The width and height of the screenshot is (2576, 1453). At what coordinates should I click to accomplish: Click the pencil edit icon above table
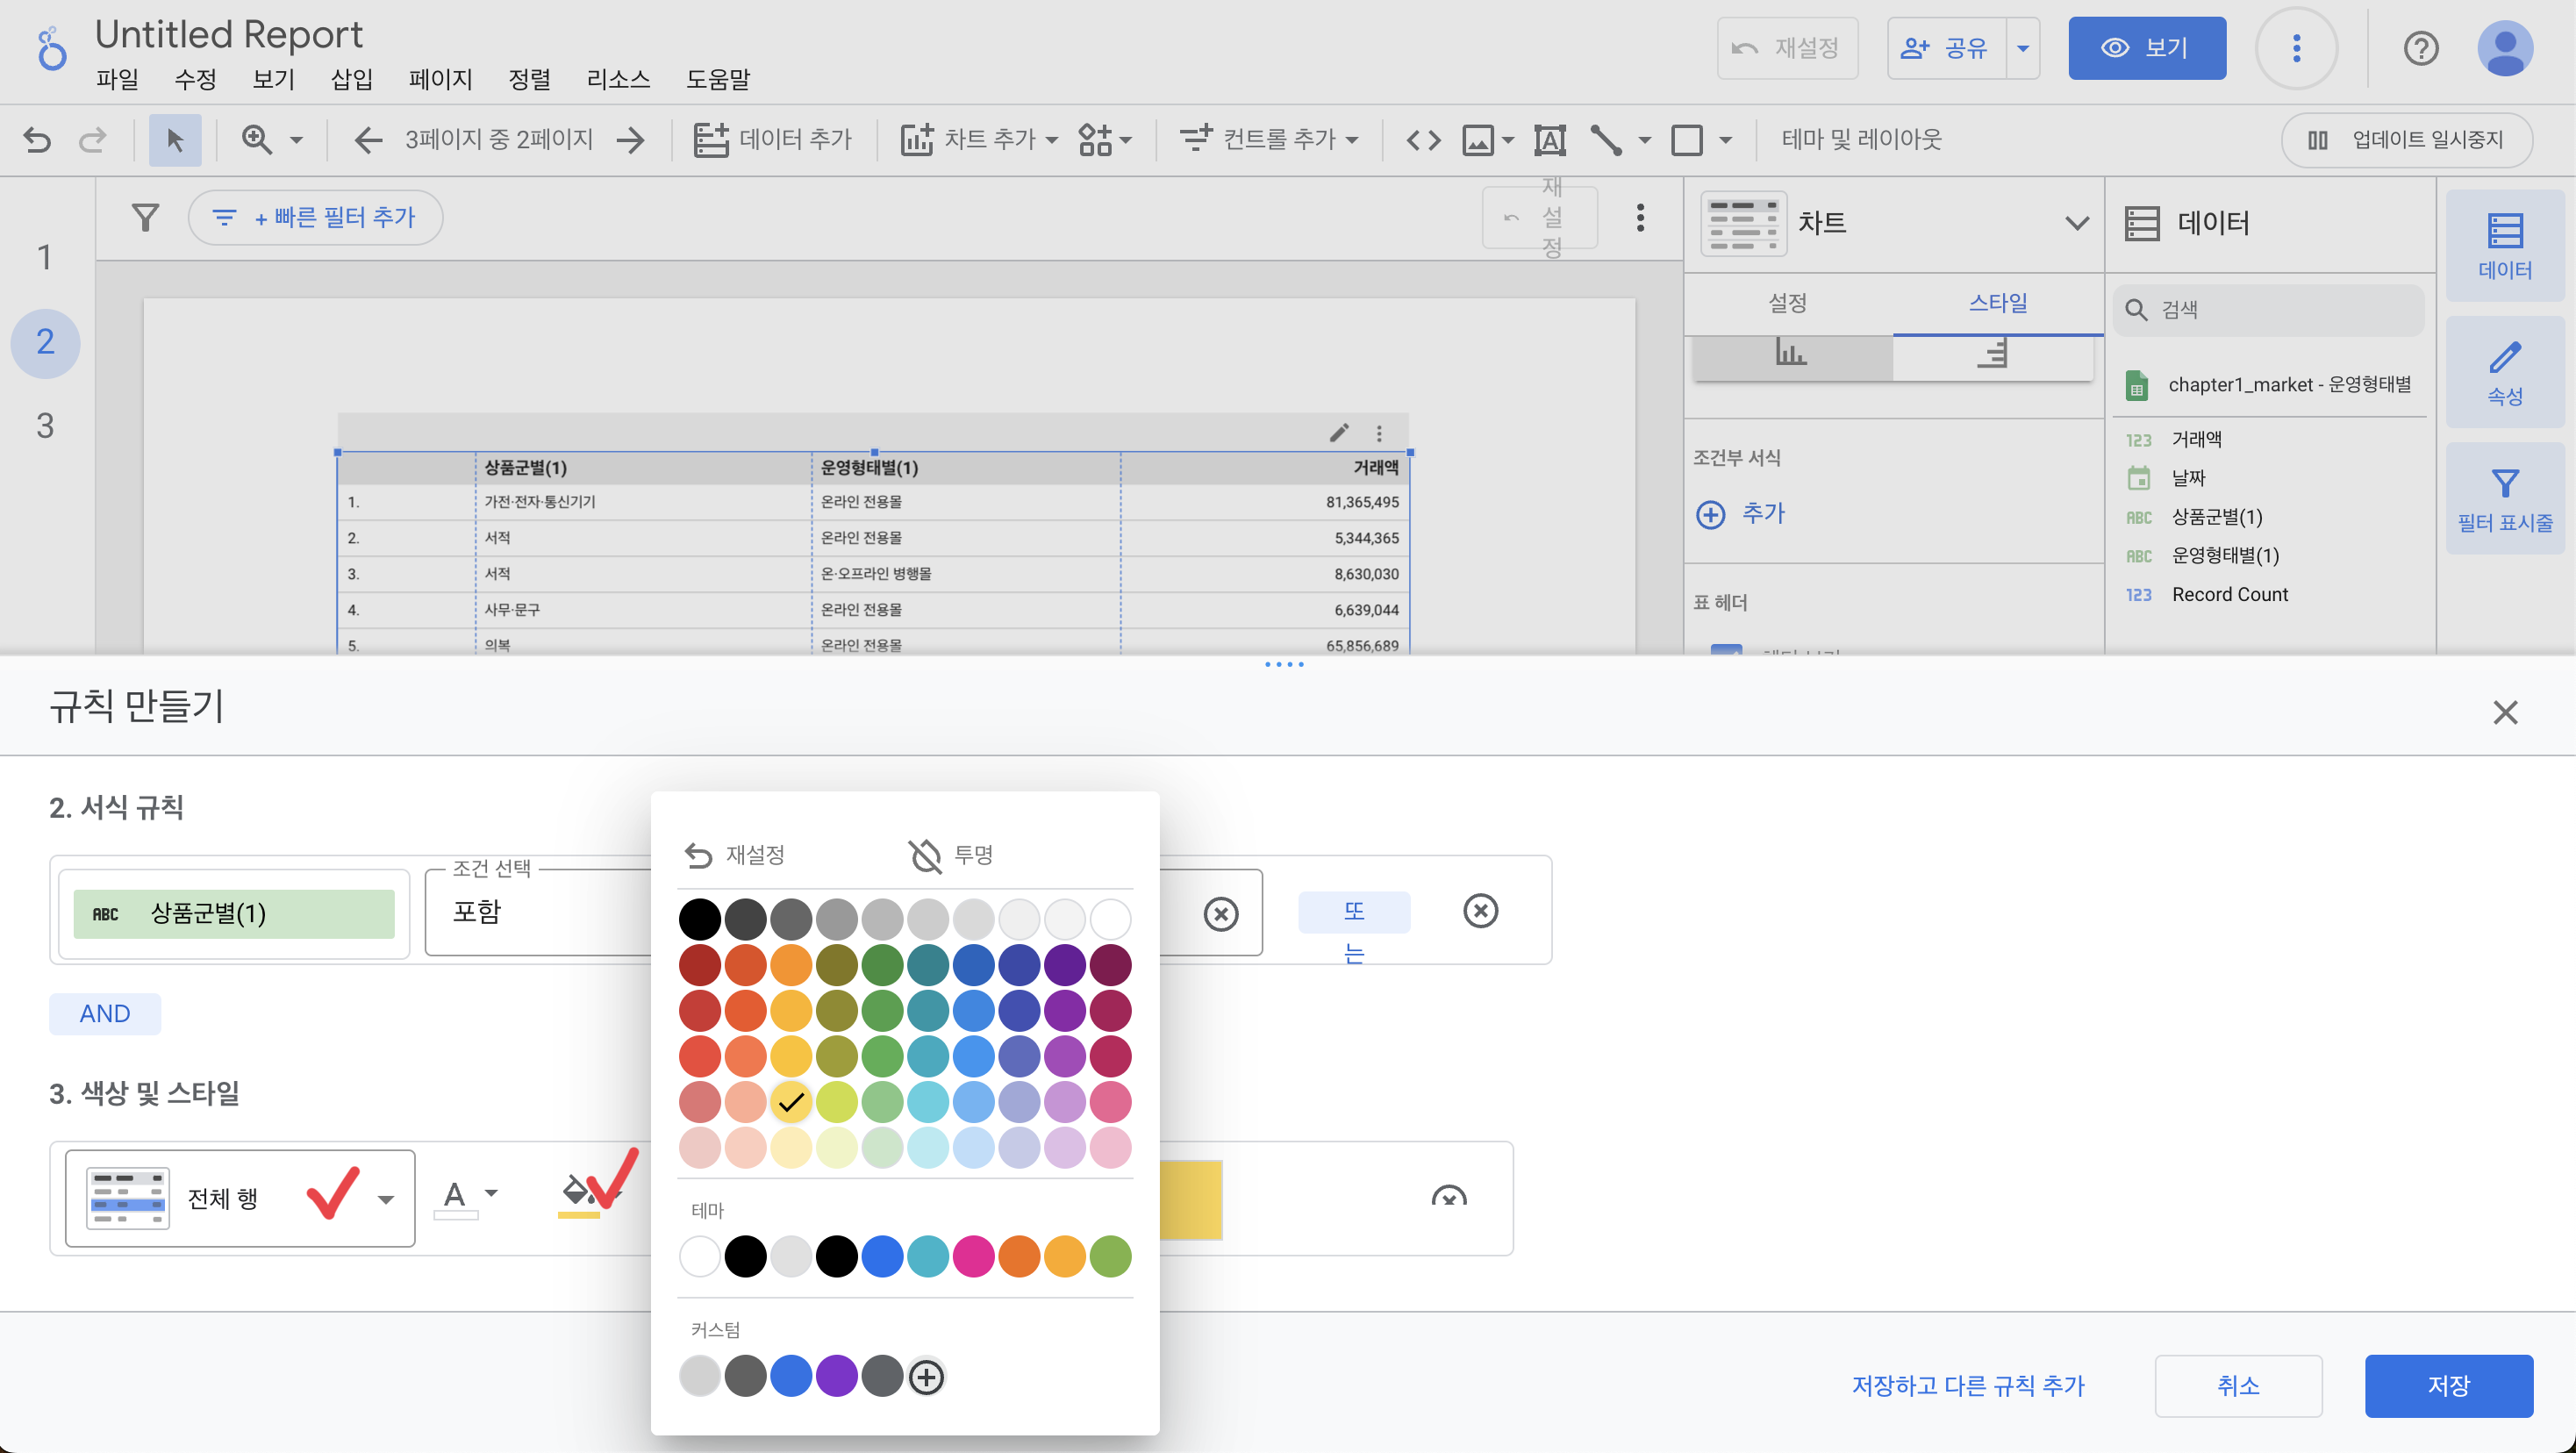1339,433
